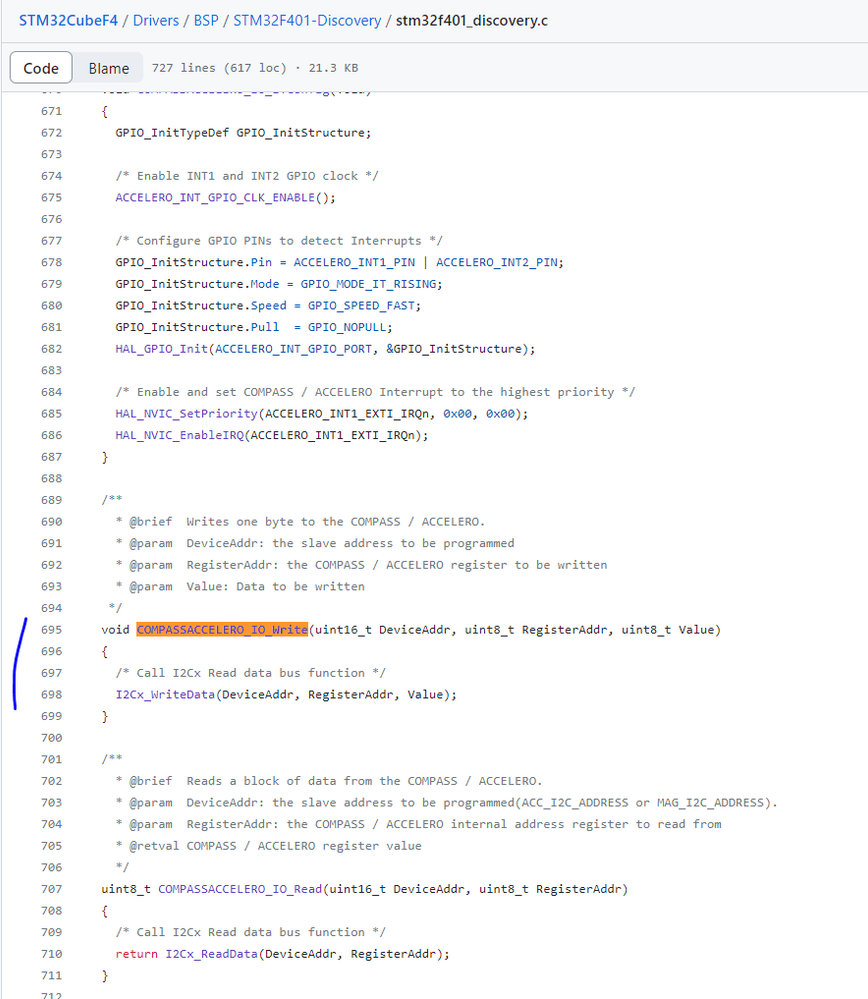Click the I2Cx_ReadData call on line 710

click(x=212, y=954)
